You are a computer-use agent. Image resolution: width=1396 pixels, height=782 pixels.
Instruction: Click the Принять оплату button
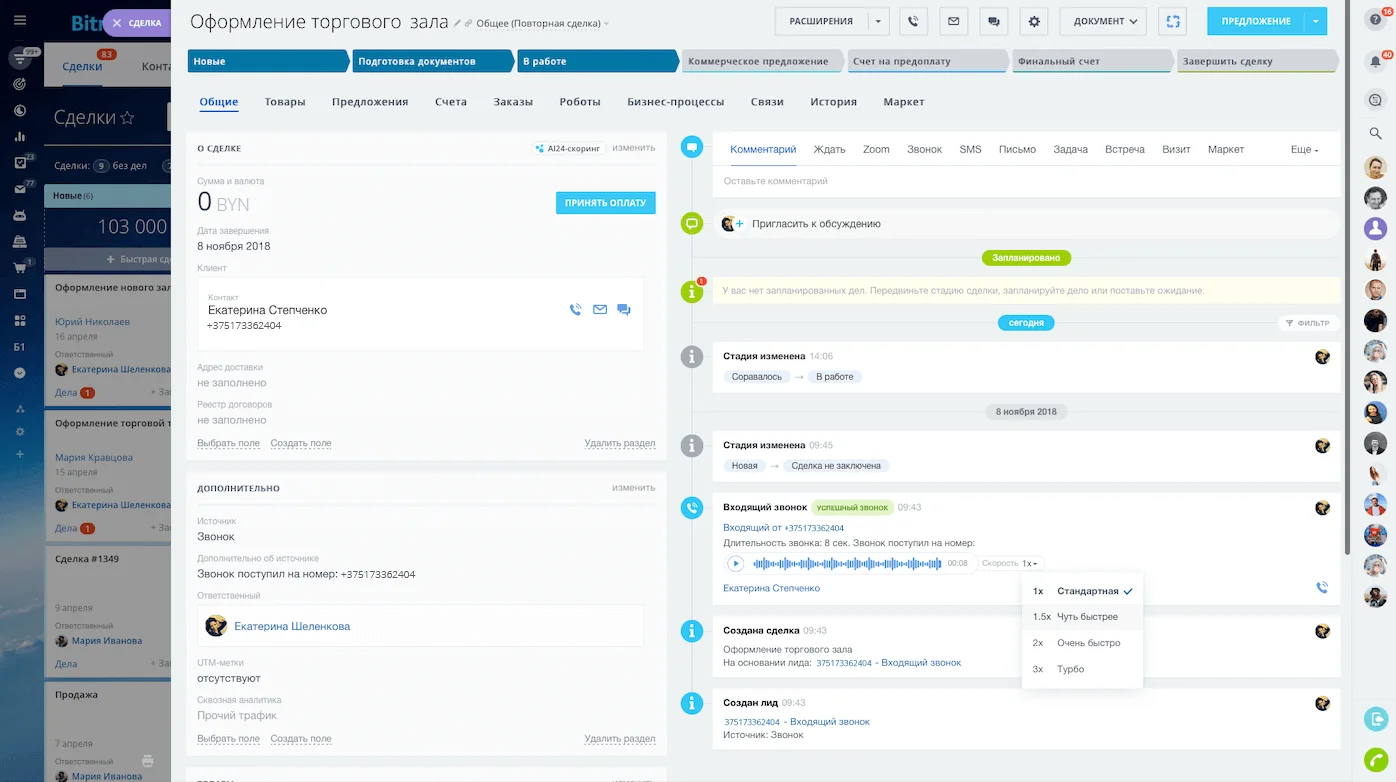click(605, 202)
